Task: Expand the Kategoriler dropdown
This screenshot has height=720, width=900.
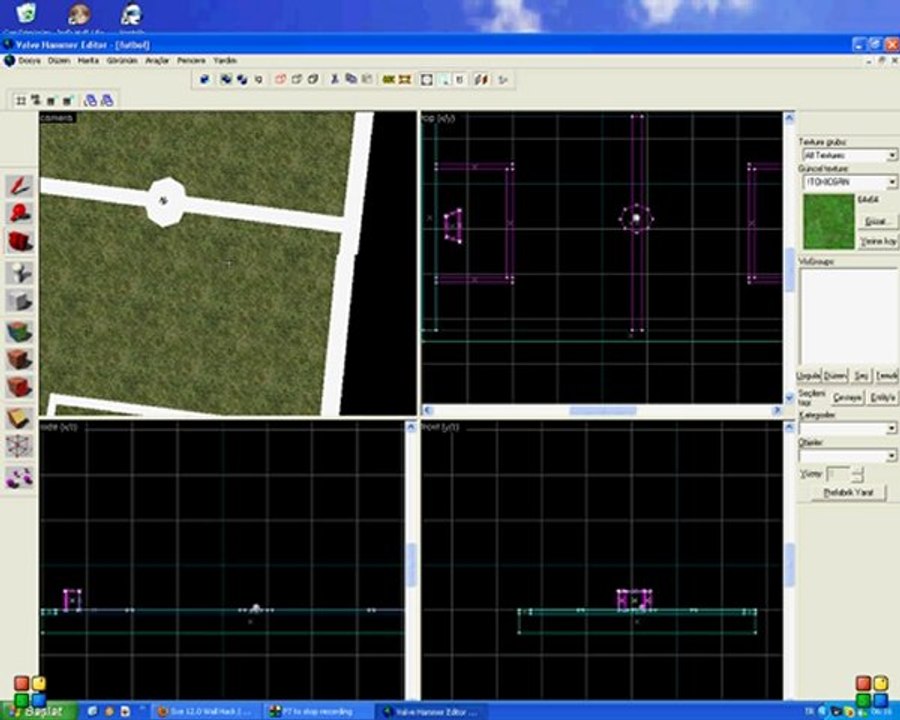Action: (x=891, y=428)
